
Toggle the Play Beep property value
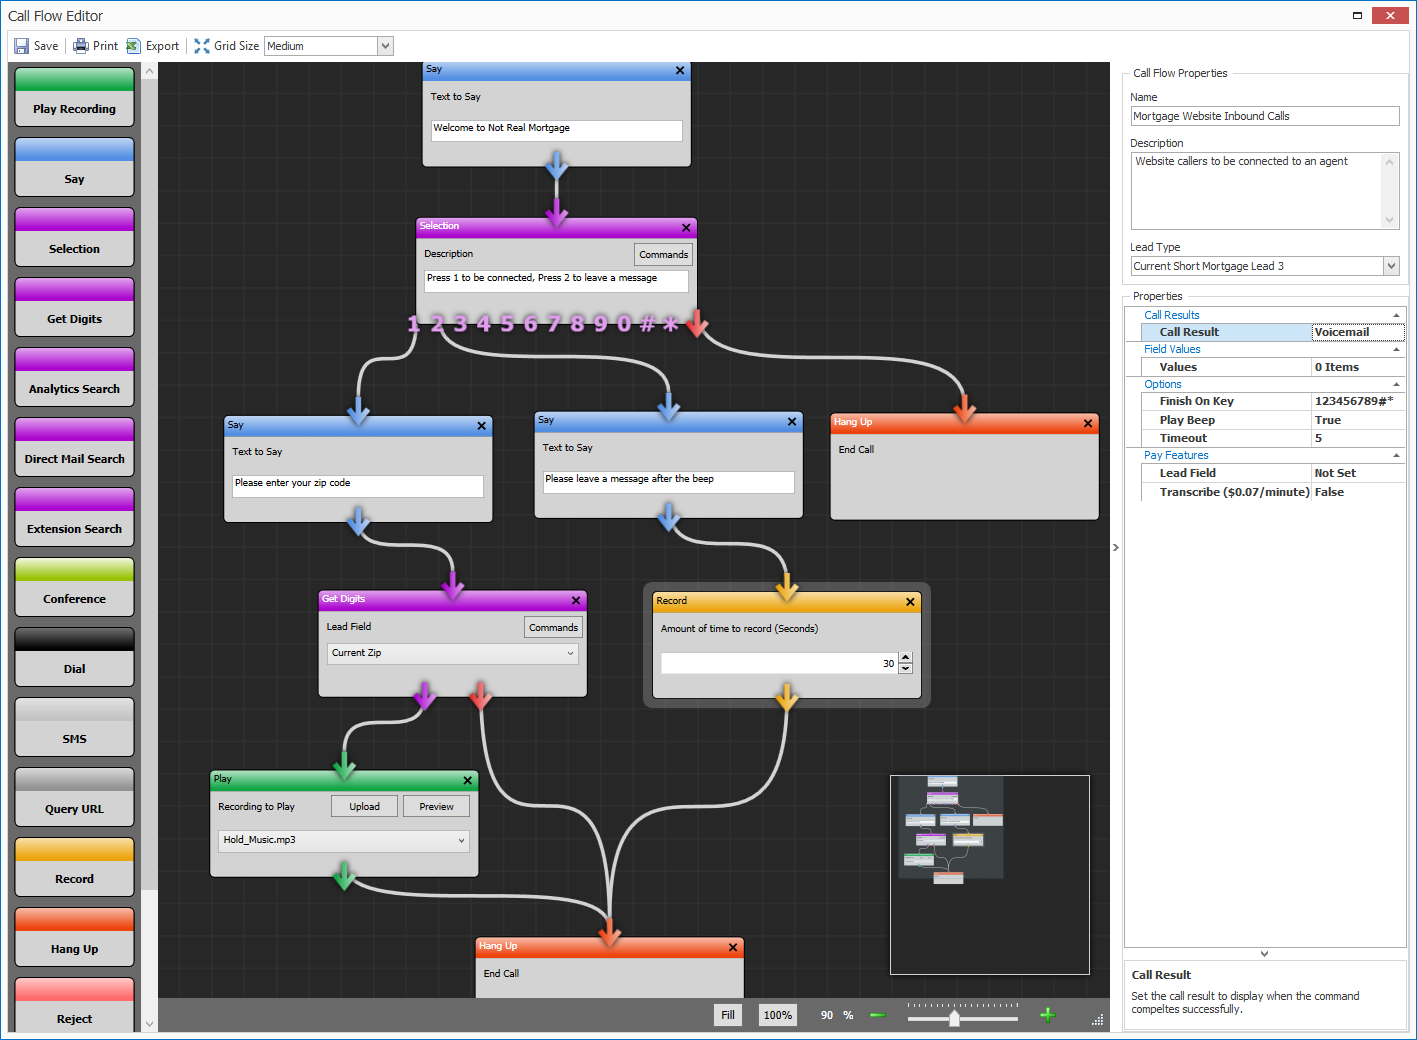pyautogui.click(x=1358, y=419)
